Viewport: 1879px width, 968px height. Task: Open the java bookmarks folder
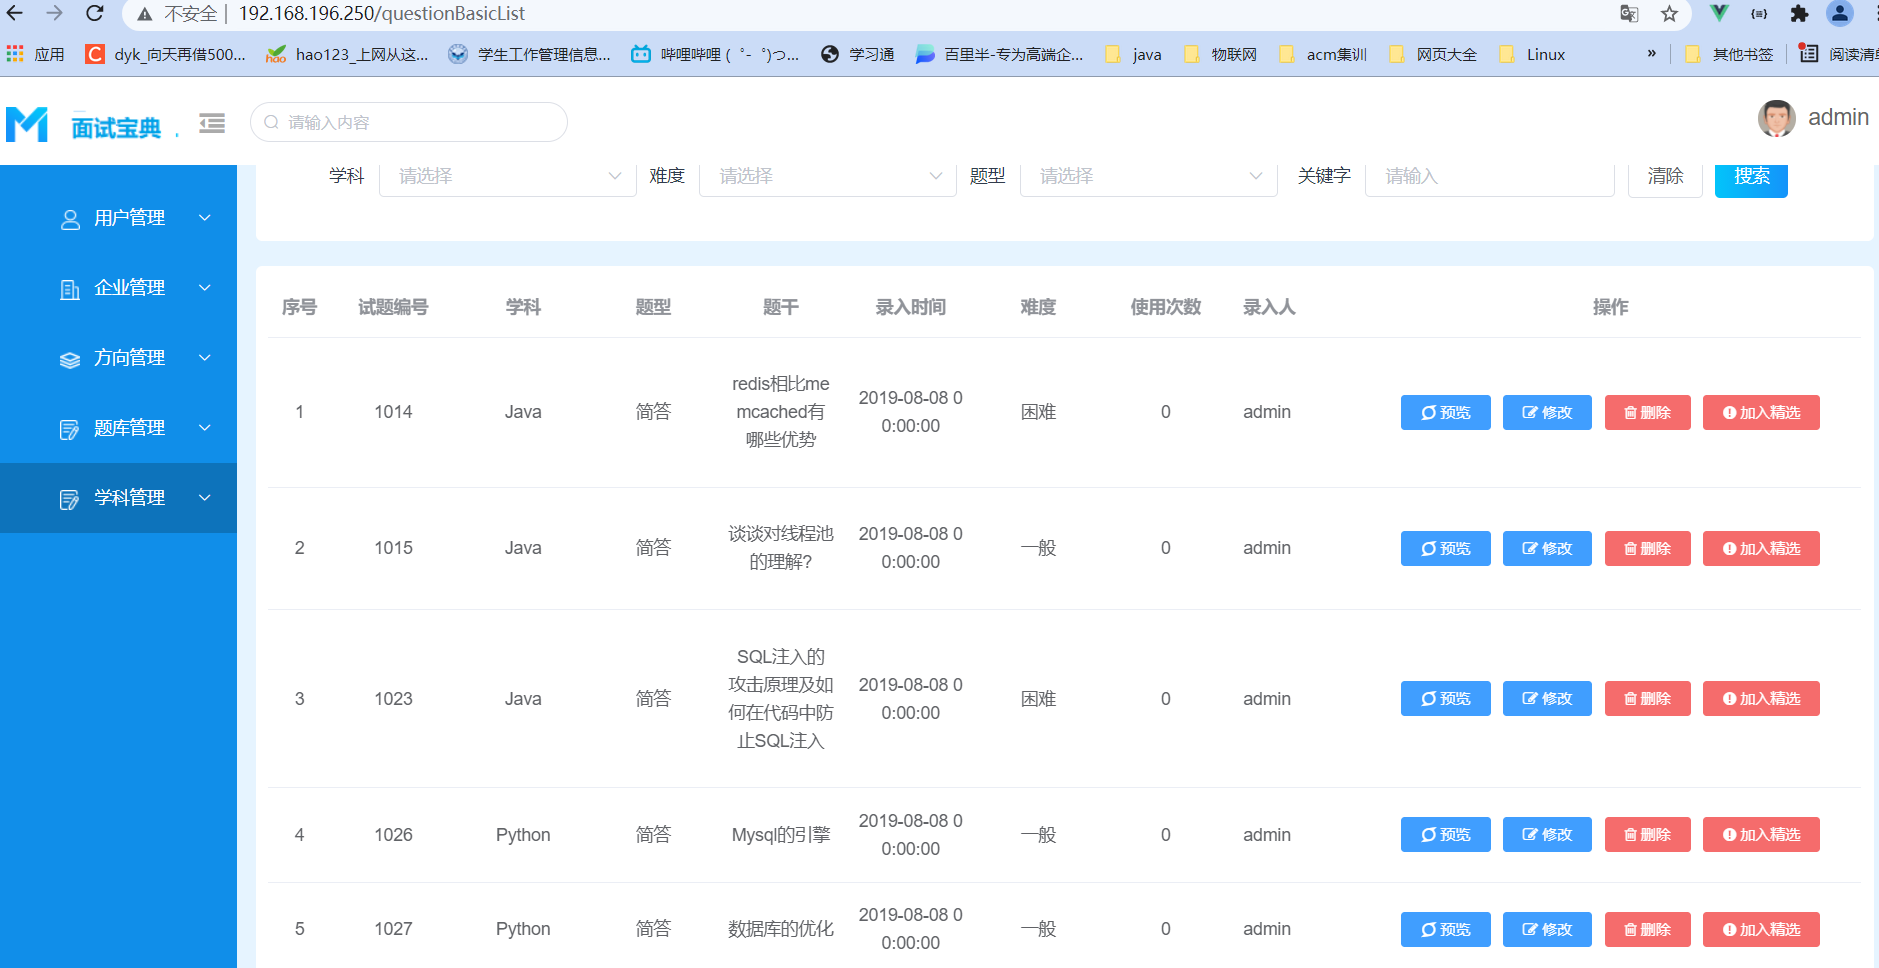pos(1133,54)
